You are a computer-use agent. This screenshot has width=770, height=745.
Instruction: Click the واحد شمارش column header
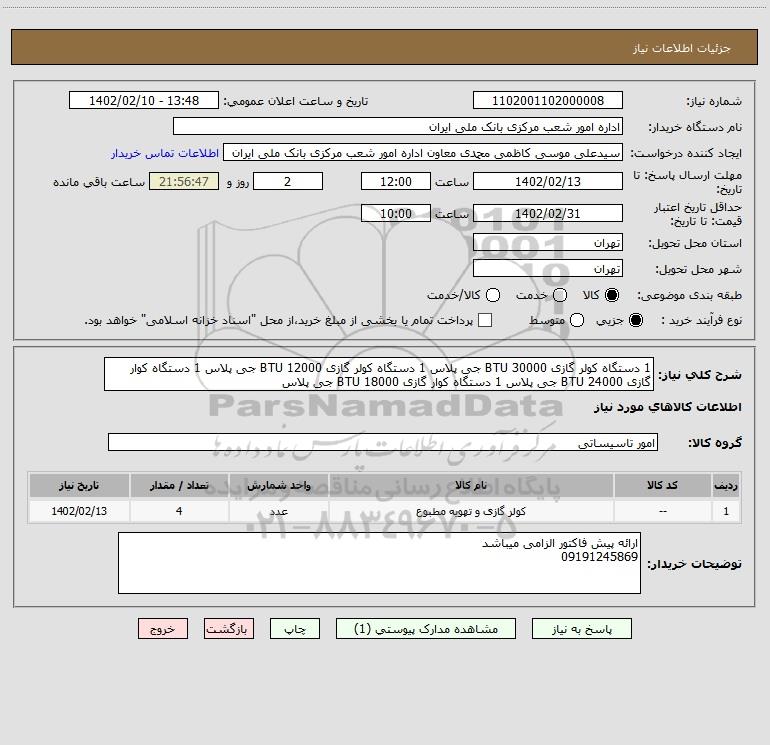coord(278,485)
